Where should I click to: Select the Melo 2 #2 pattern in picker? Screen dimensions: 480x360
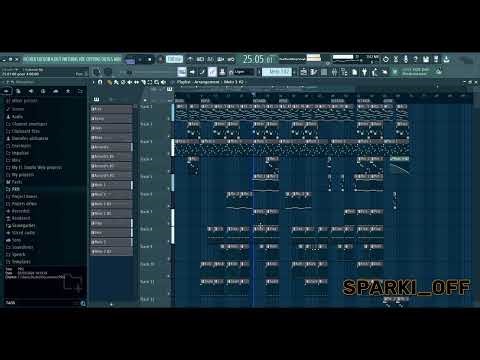tap(111, 252)
